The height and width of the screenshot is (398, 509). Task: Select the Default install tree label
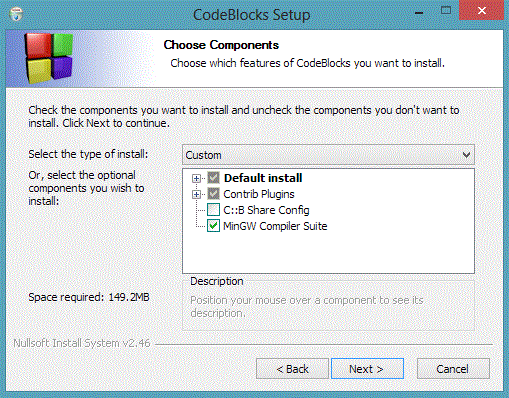tap(263, 178)
